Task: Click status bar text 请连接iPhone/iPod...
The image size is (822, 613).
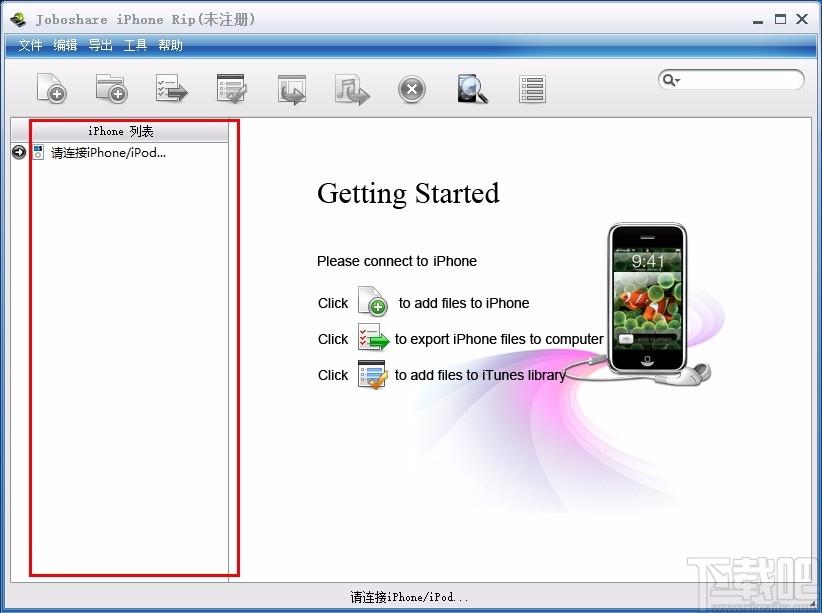Action: (x=409, y=597)
